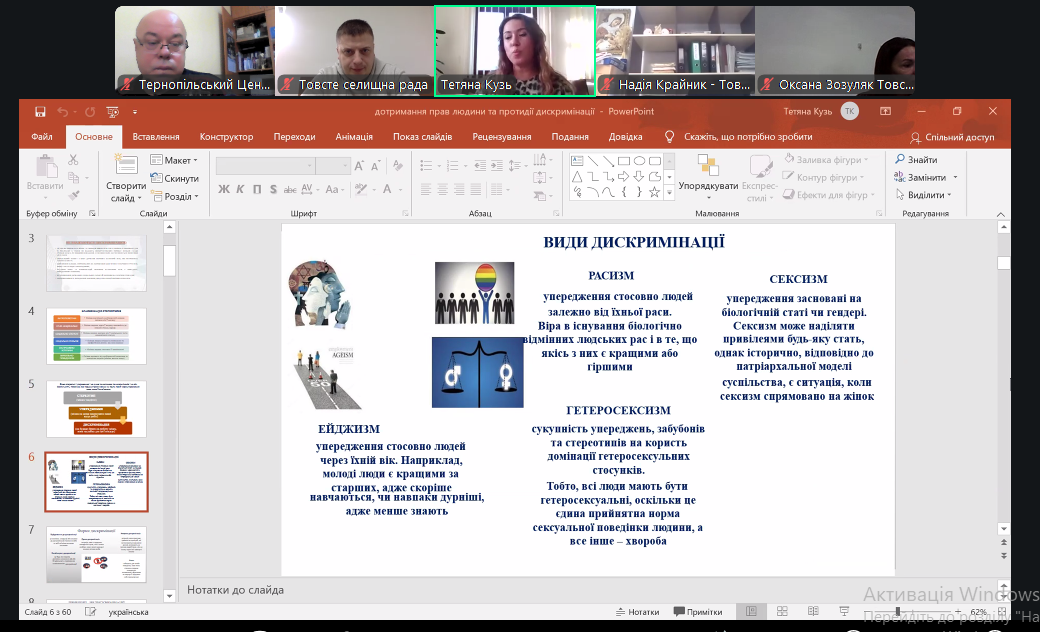1040x632 pixels.
Task: Click the Find search icon
Action: point(900,160)
